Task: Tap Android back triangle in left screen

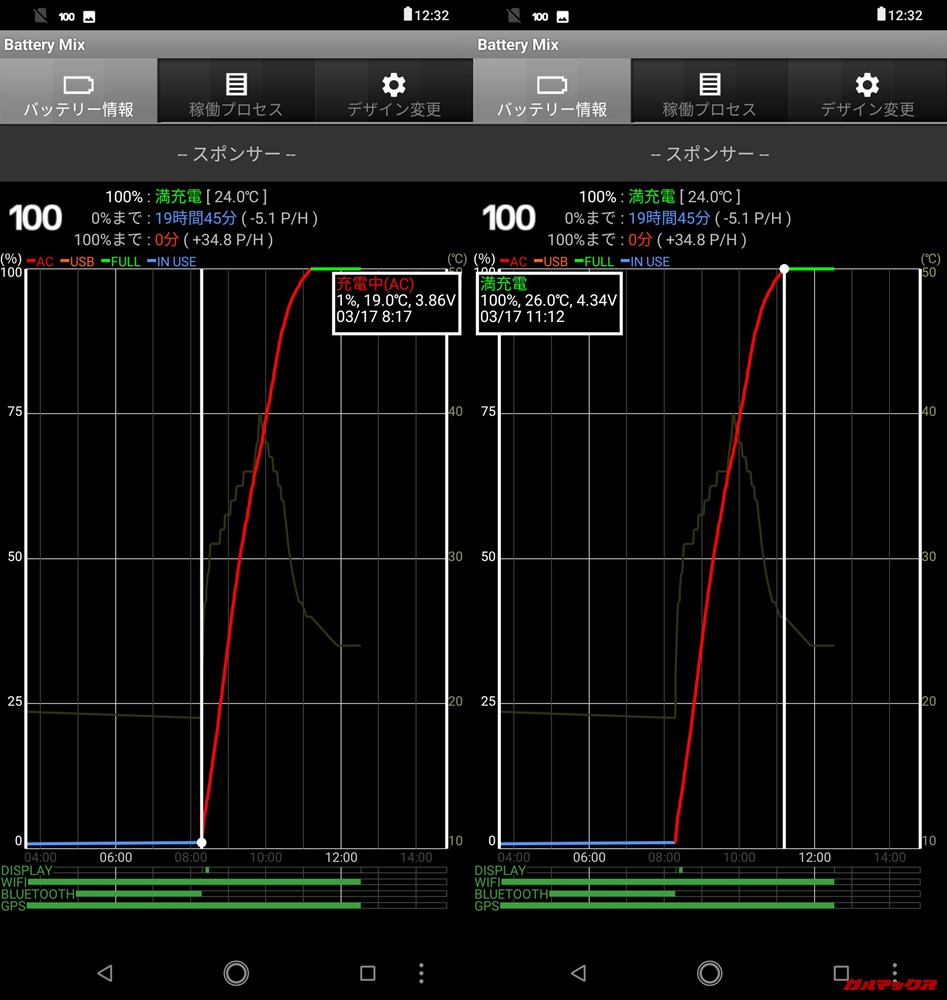Action: [105, 972]
